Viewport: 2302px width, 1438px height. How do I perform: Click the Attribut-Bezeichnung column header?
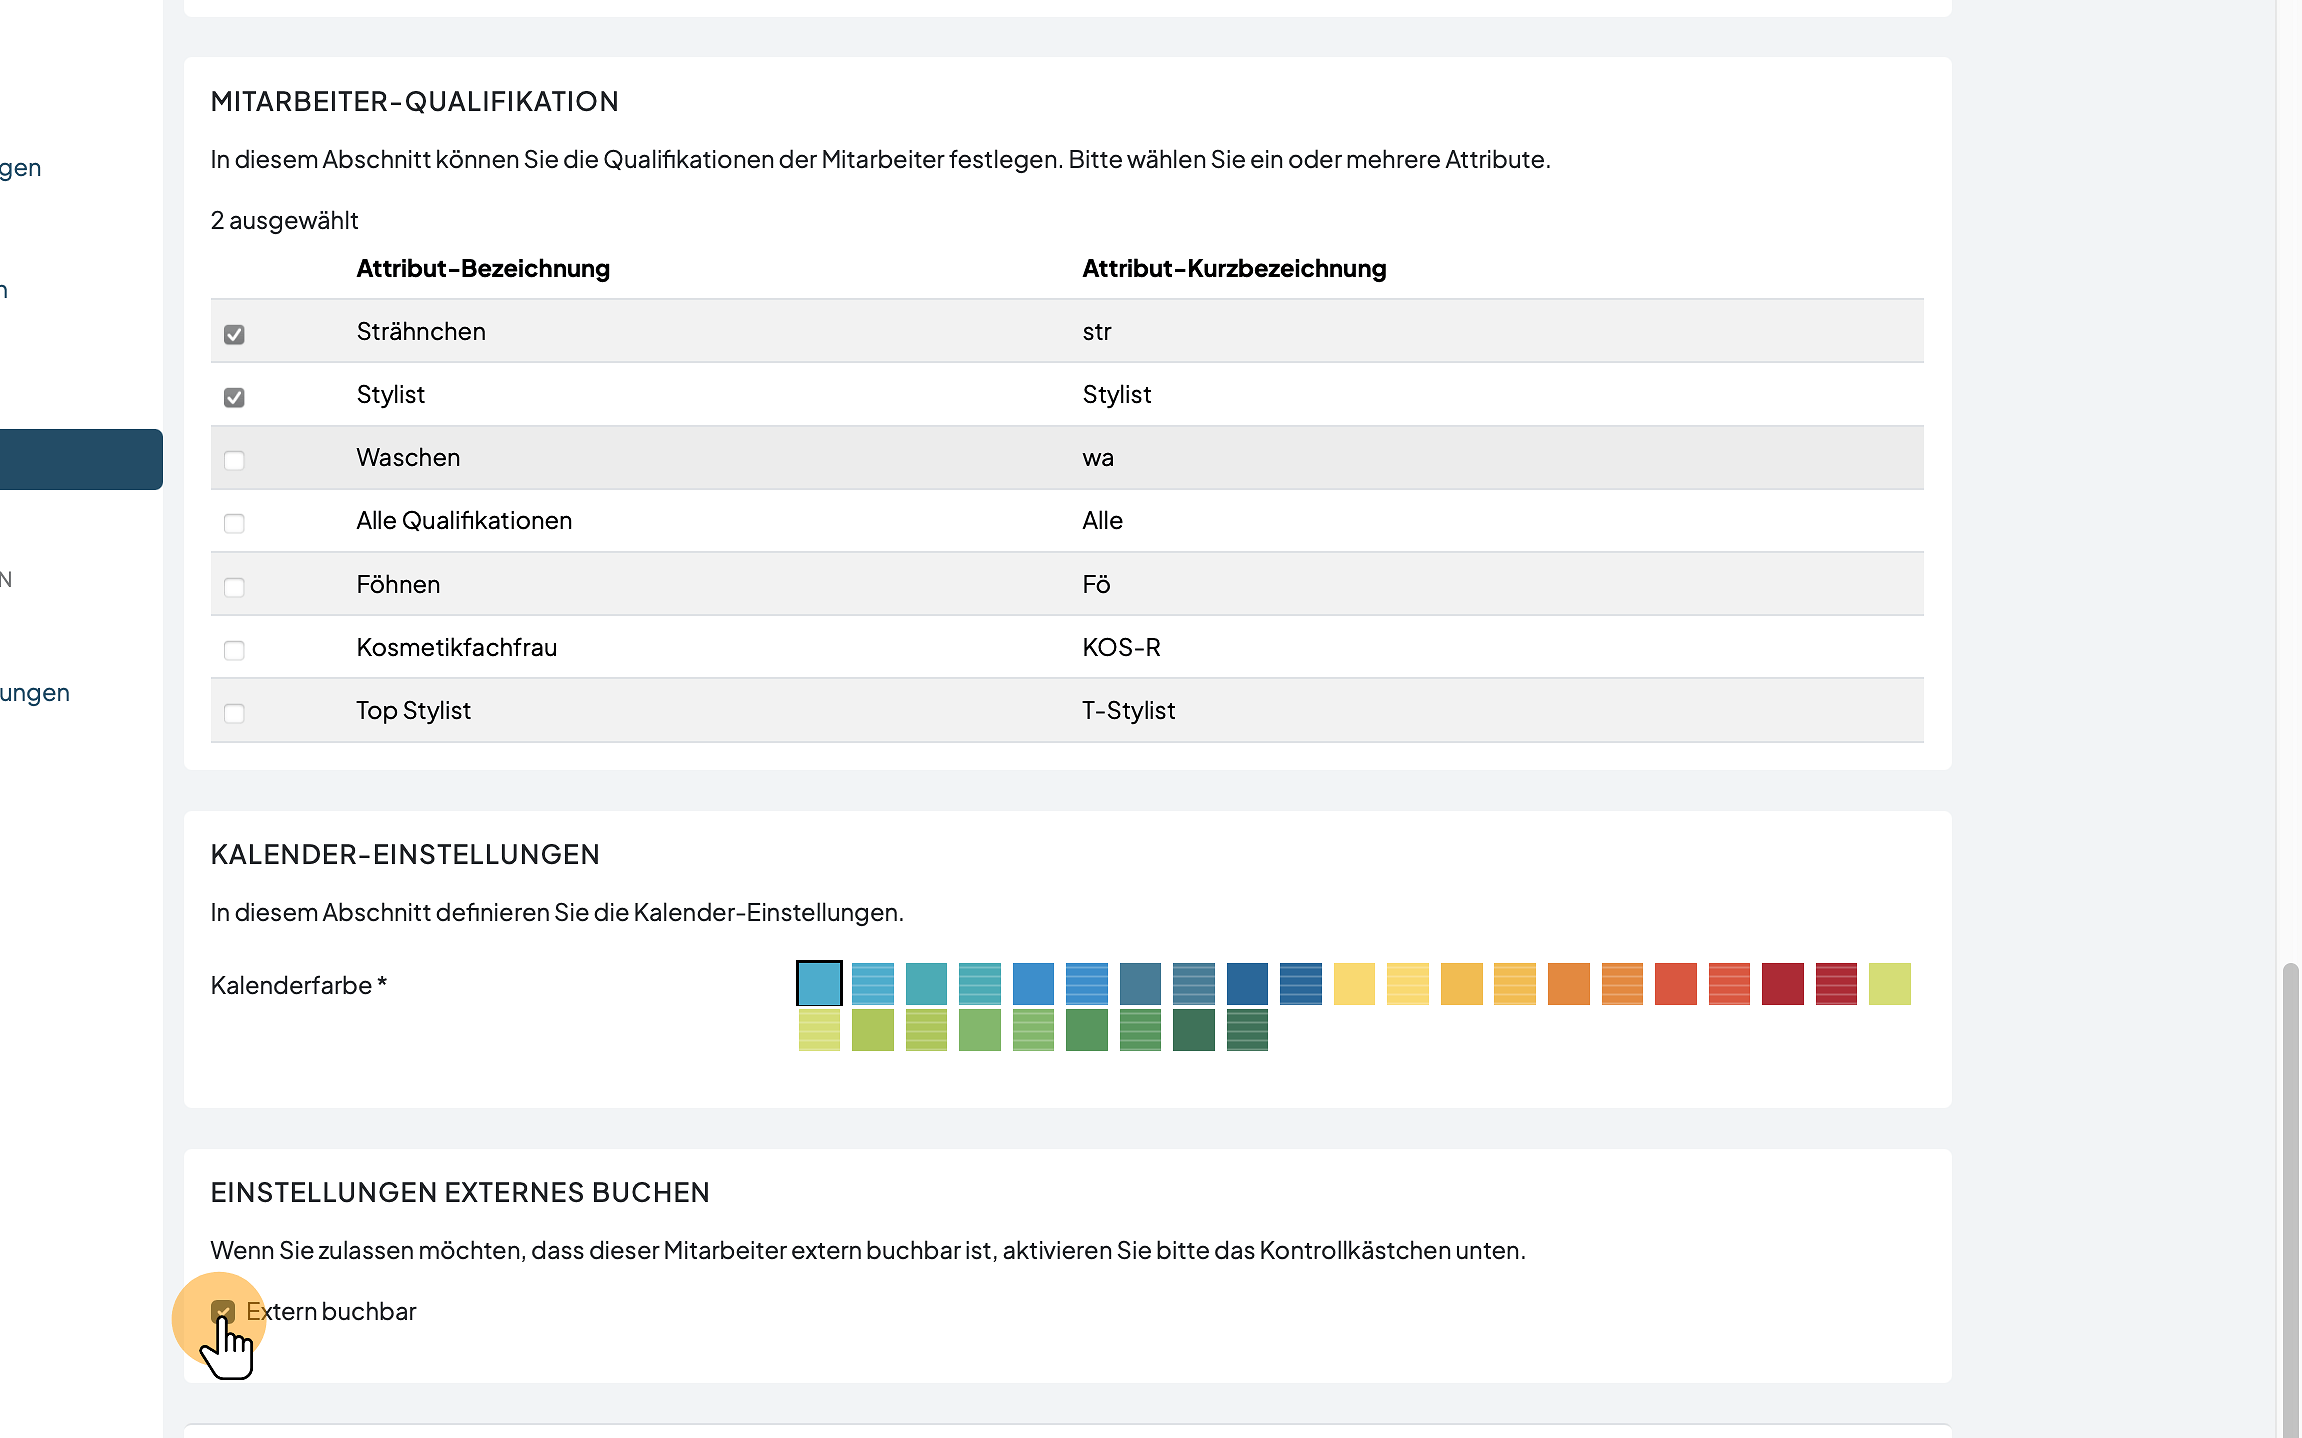(x=483, y=268)
